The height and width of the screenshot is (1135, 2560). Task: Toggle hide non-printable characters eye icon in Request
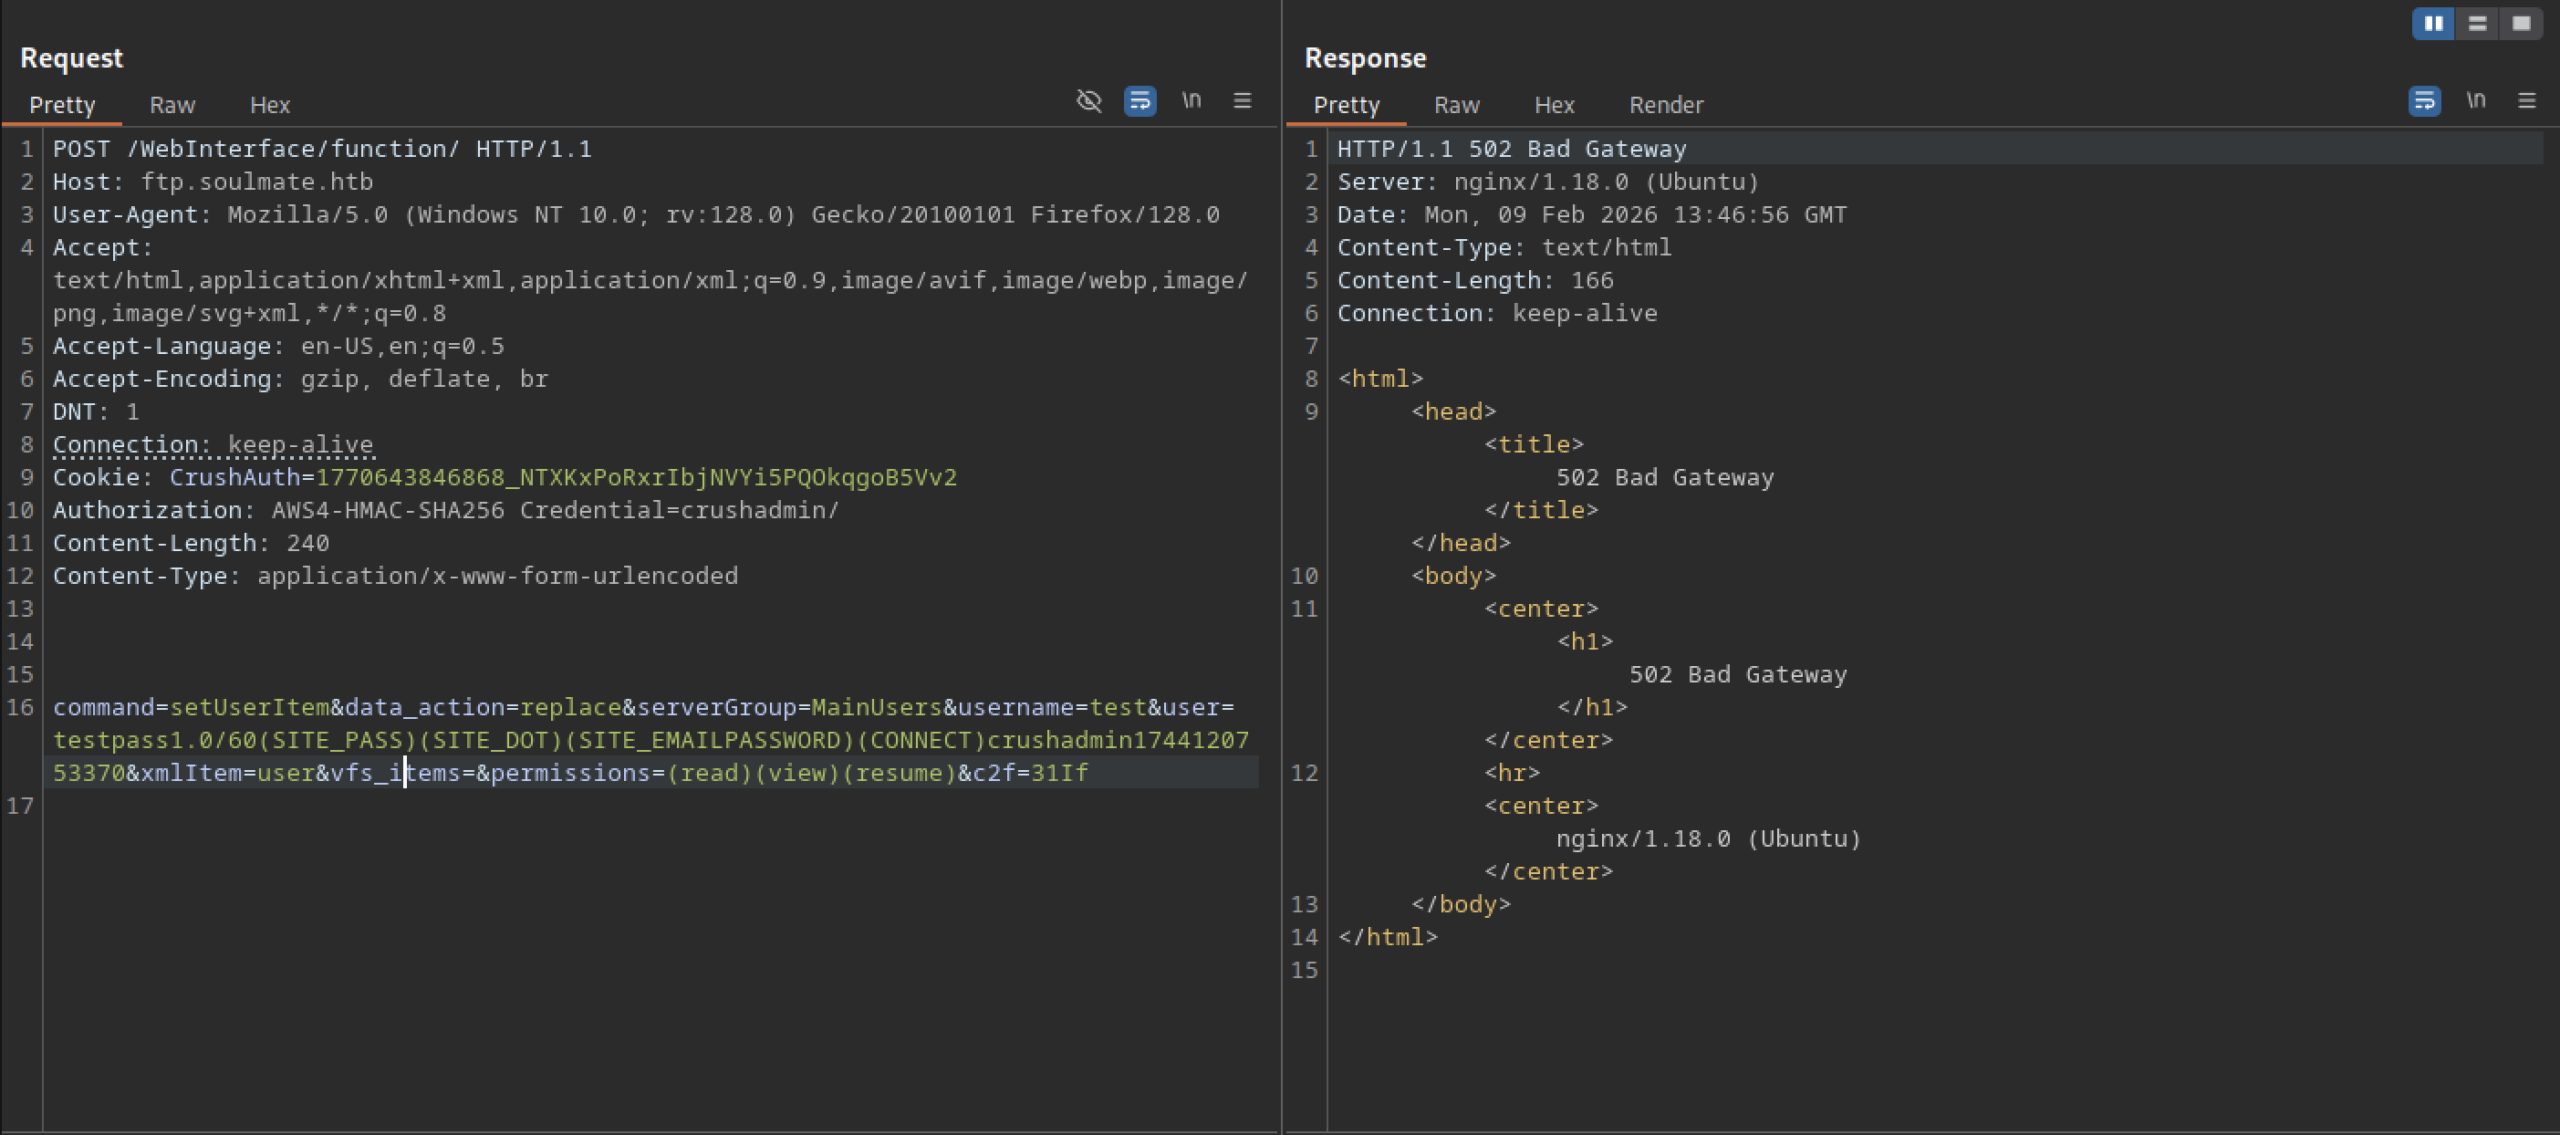point(1088,101)
